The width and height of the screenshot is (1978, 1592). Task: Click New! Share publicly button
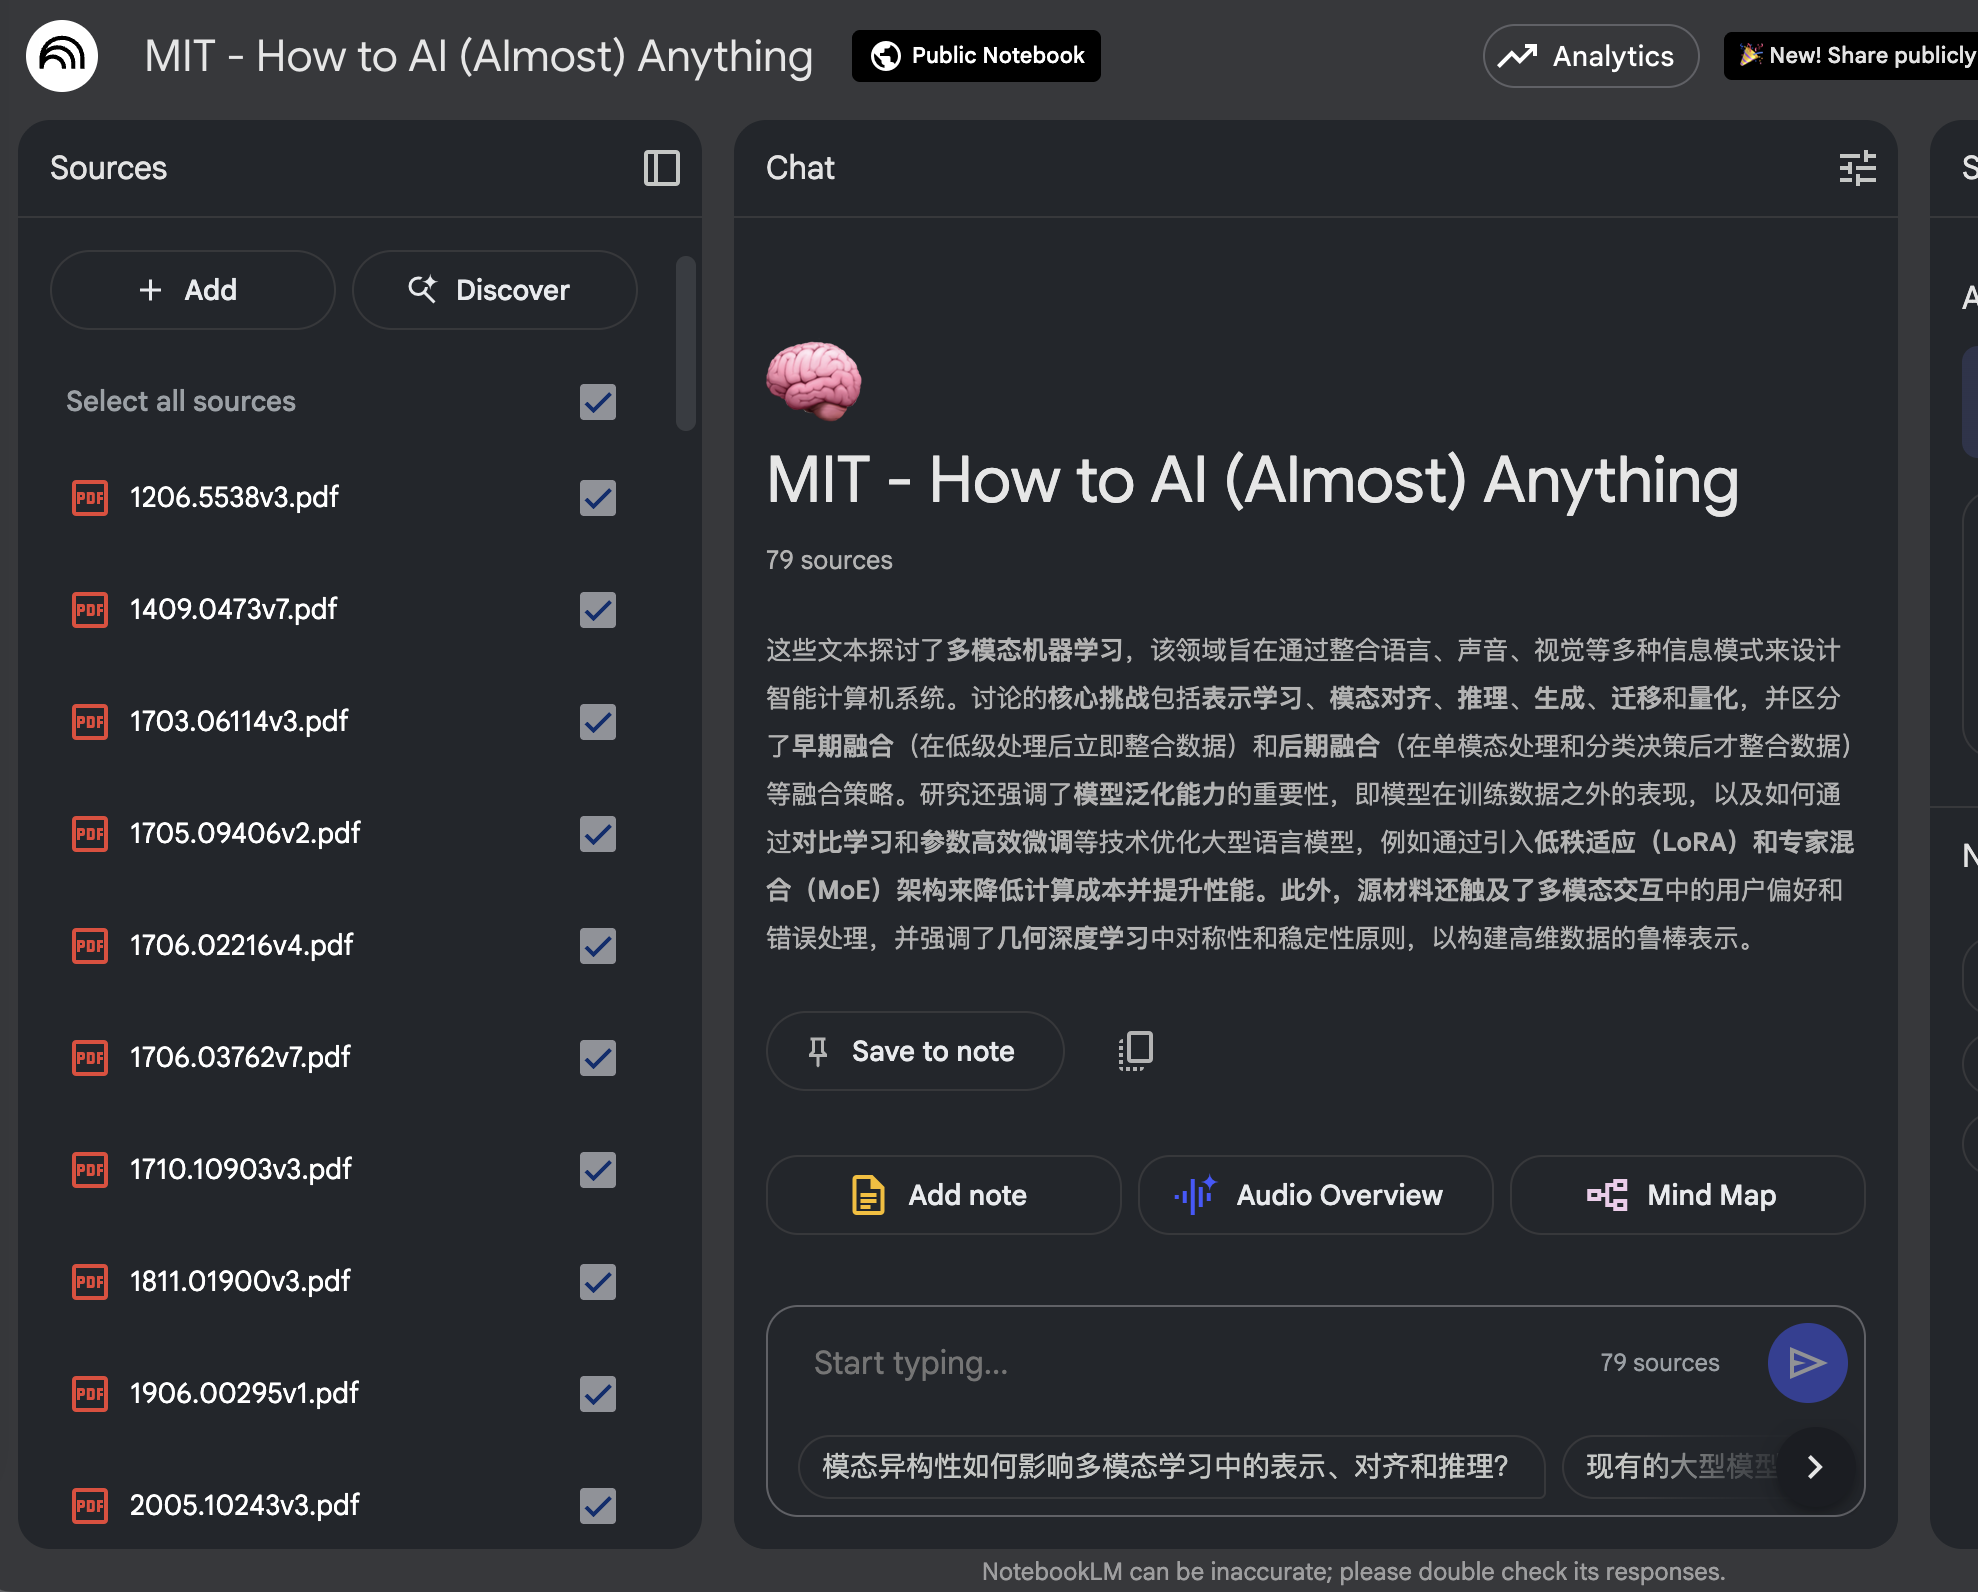click(x=1852, y=56)
